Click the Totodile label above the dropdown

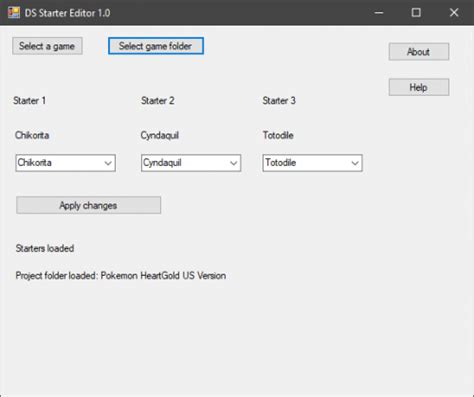[278, 135]
